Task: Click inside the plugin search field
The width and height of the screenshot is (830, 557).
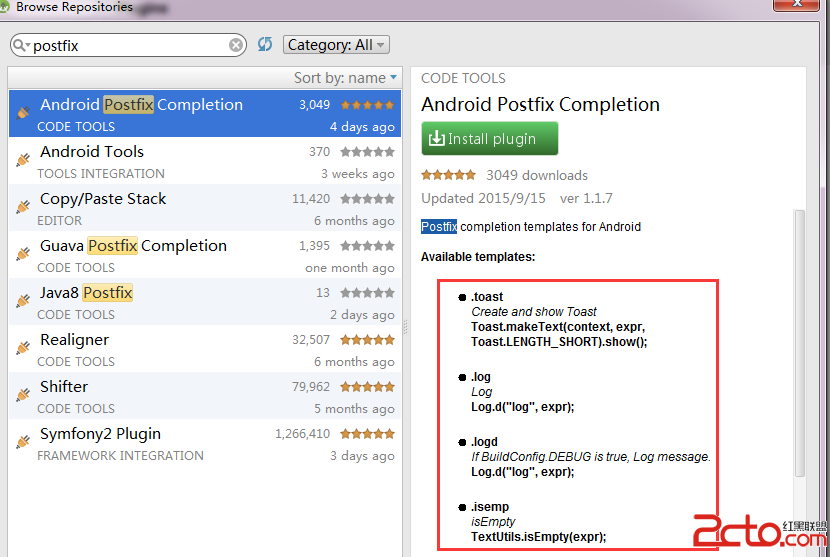Action: point(129,46)
